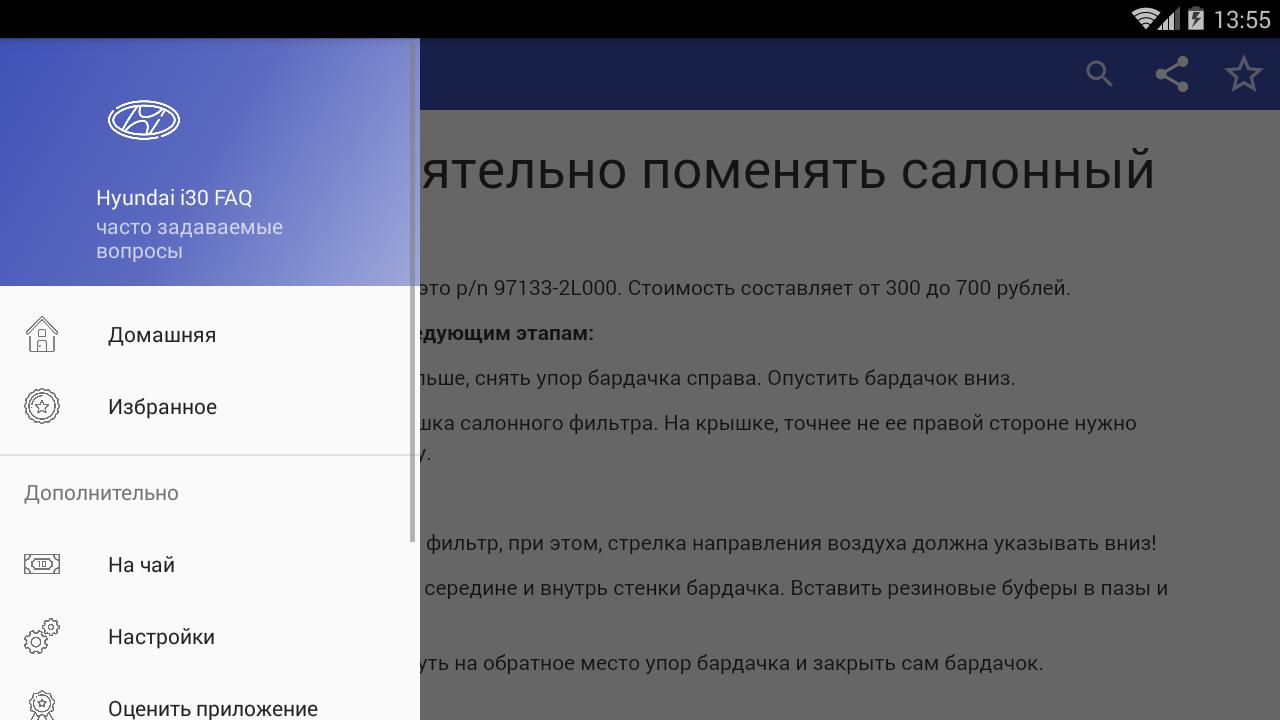1280x720 pixels.
Task: Click the drawer's vertical scrollbar
Action: tap(413, 291)
